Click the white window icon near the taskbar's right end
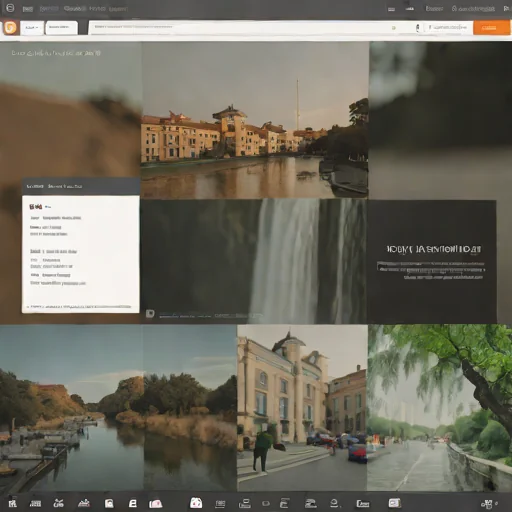 (394, 503)
